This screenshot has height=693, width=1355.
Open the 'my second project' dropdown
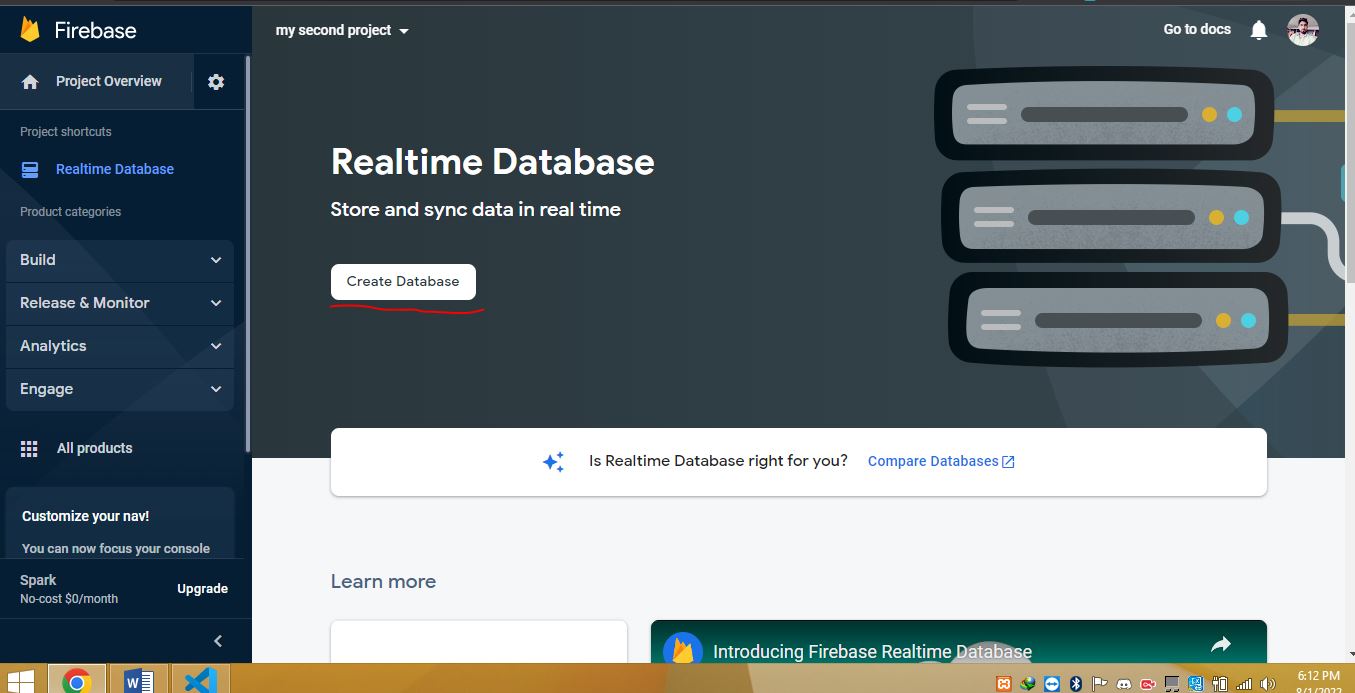coord(342,31)
